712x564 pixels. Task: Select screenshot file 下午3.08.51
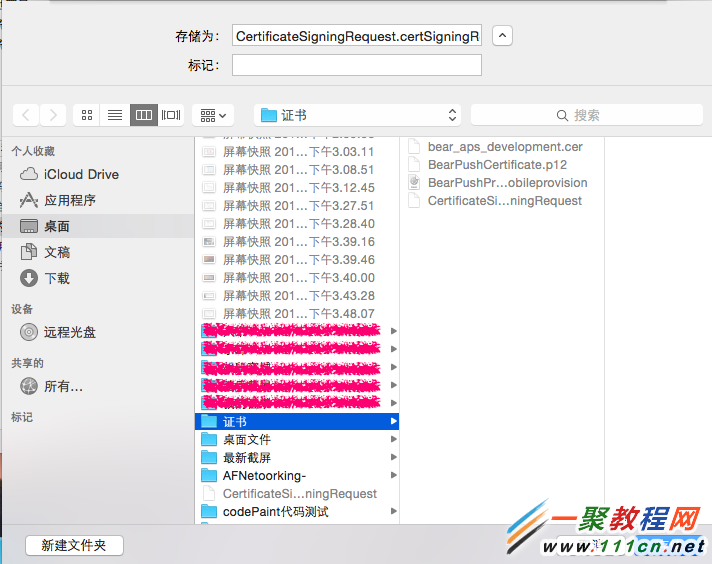click(297, 170)
